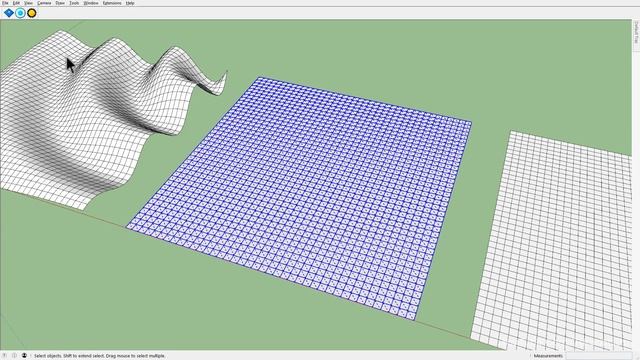The width and height of the screenshot is (640, 360).
Task: Click the Measurements label
Action: [548, 356]
